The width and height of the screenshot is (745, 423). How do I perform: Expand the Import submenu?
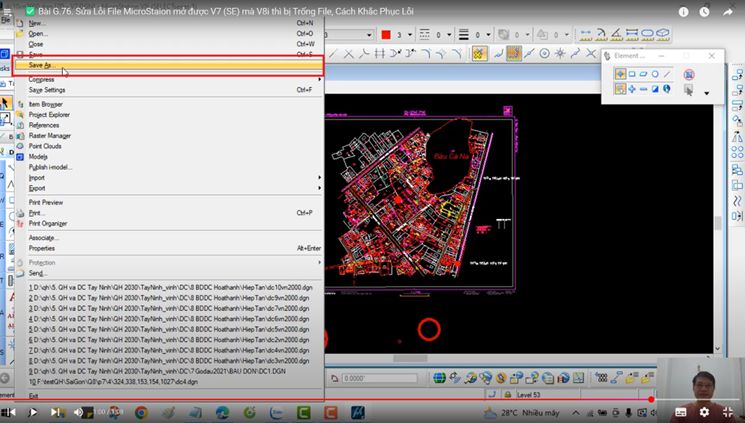[37, 178]
